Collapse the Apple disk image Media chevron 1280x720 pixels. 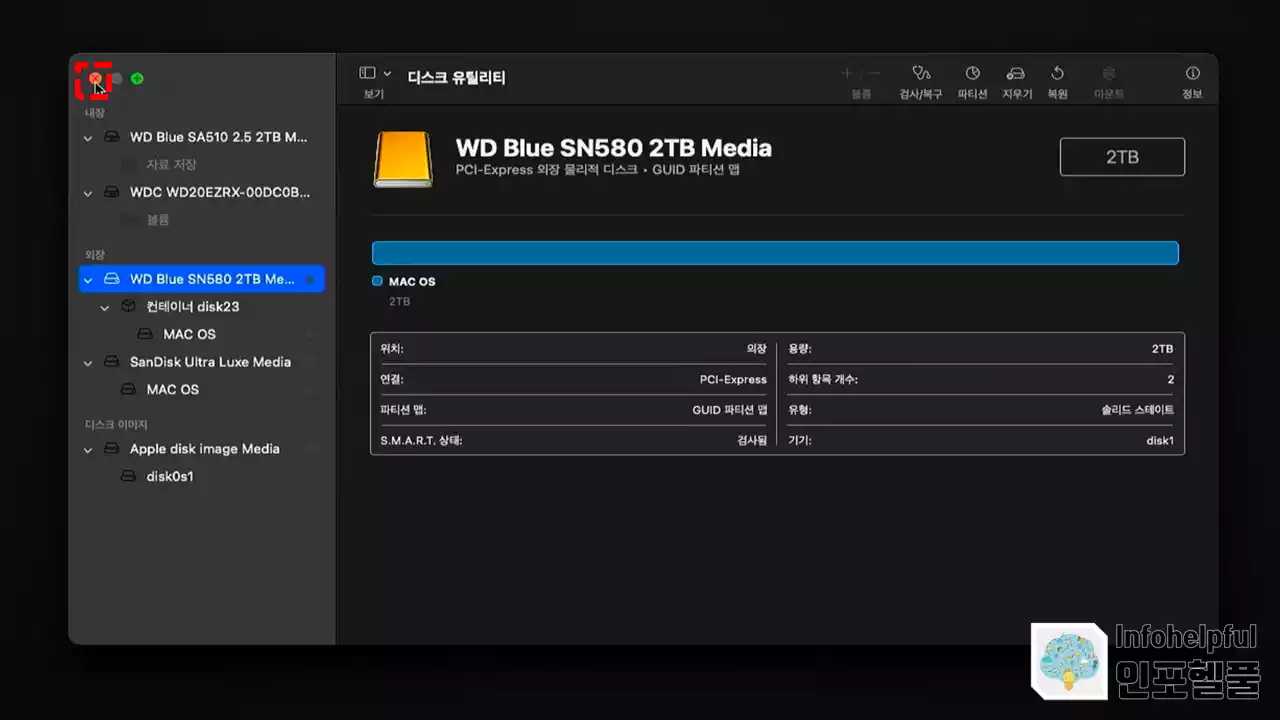[x=88, y=450]
